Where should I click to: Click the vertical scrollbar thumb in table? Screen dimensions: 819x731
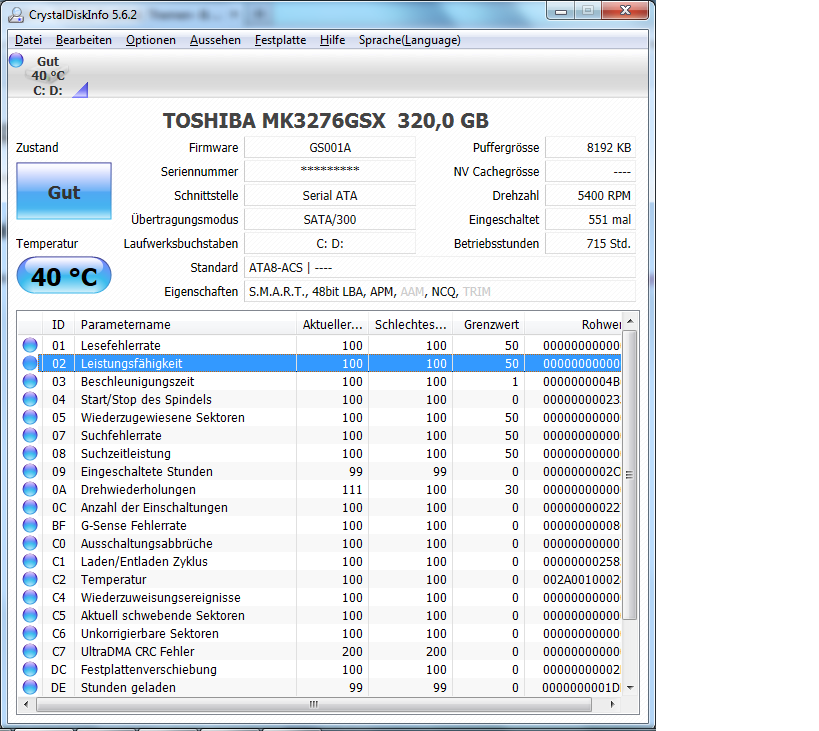click(x=630, y=475)
